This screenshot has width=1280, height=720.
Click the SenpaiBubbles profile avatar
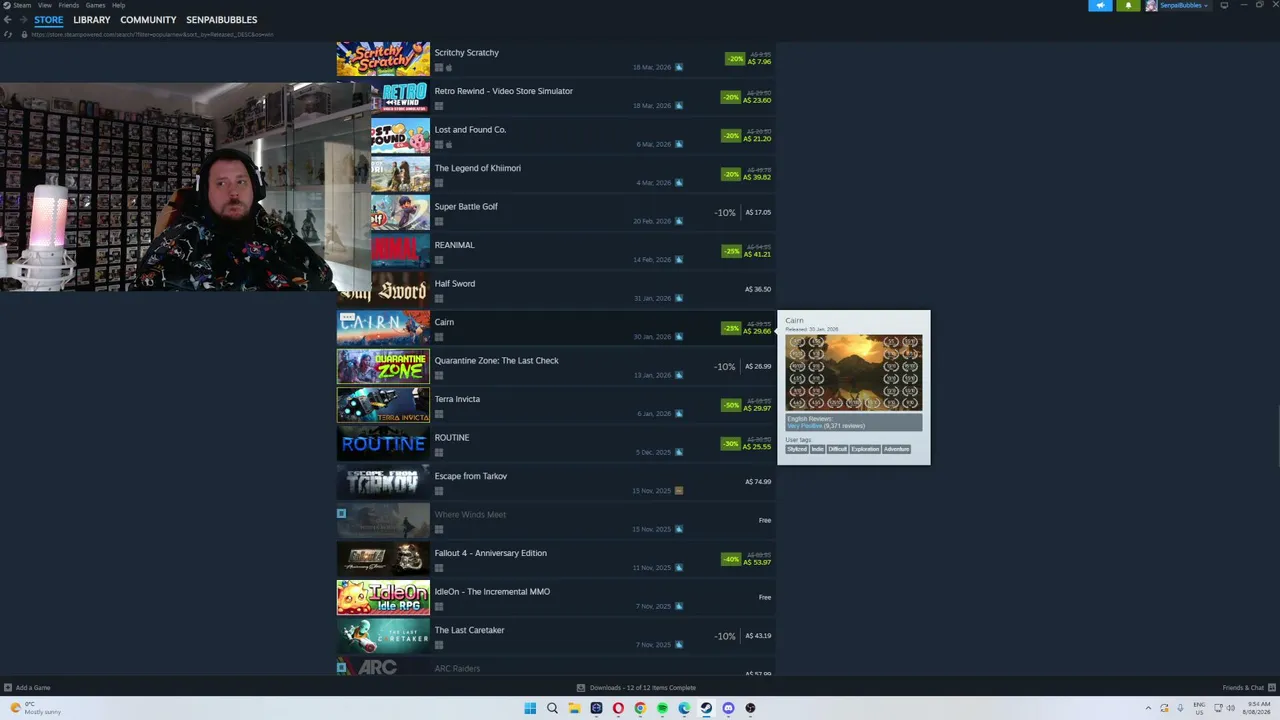(x=1151, y=5)
